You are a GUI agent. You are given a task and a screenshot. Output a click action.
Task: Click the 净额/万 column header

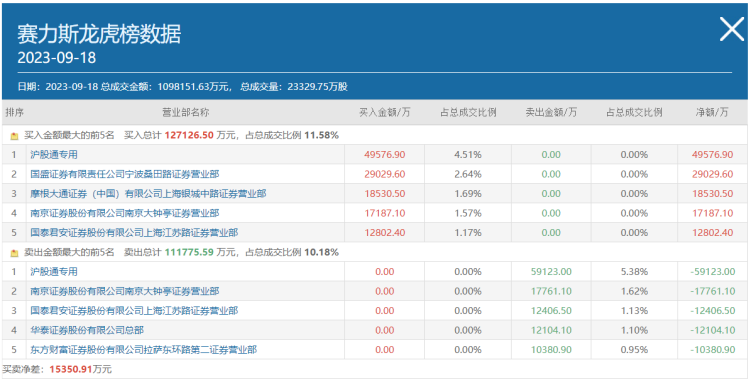pos(712,113)
